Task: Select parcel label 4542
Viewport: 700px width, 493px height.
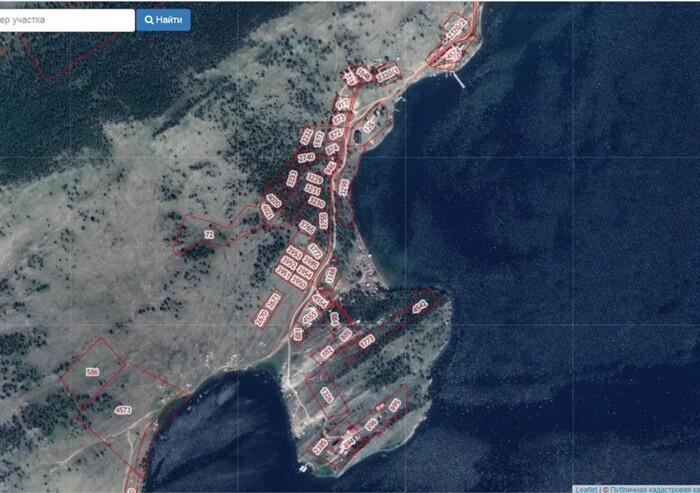Action: pos(420,306)
